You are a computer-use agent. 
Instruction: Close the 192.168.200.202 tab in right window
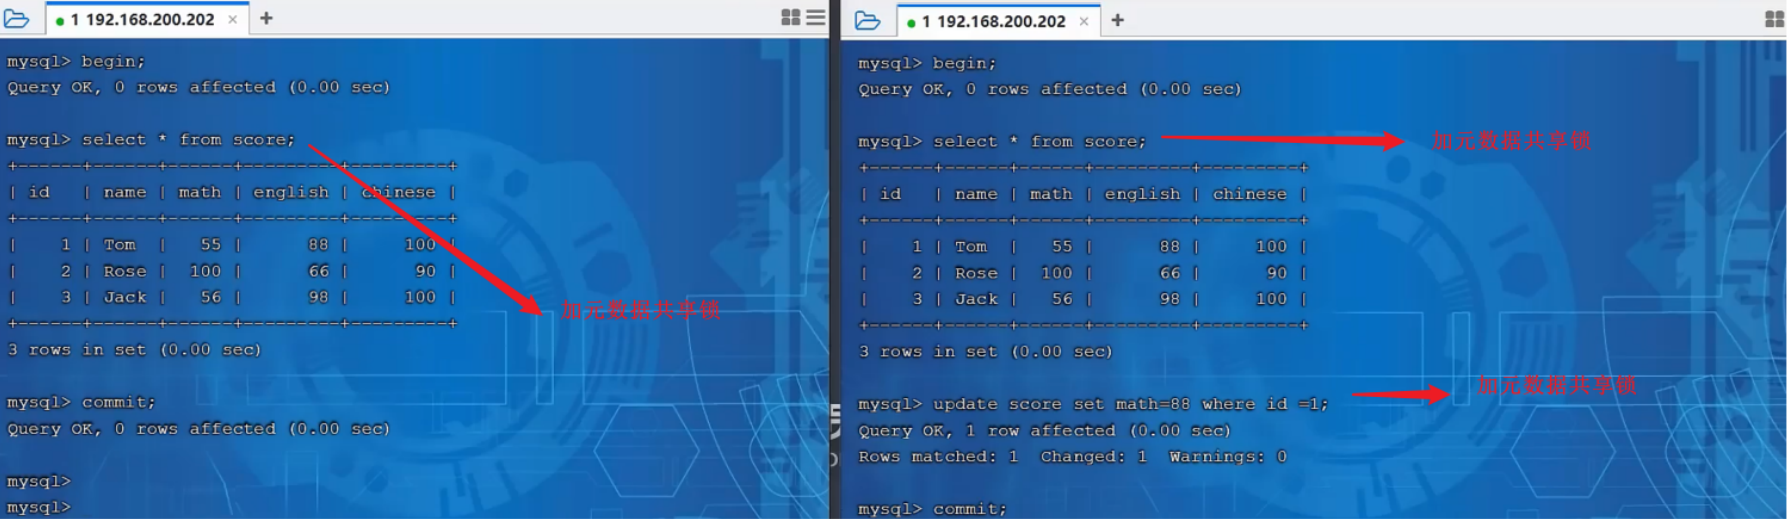tap(1084, 21)
